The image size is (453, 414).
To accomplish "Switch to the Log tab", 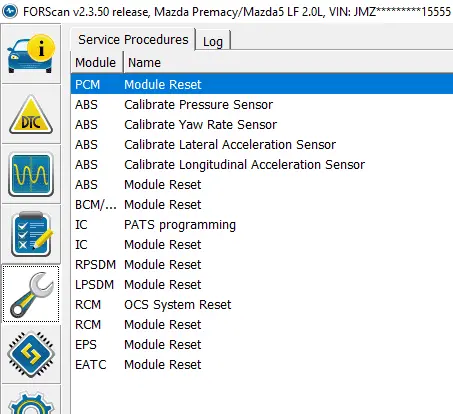I will (213, 41).
